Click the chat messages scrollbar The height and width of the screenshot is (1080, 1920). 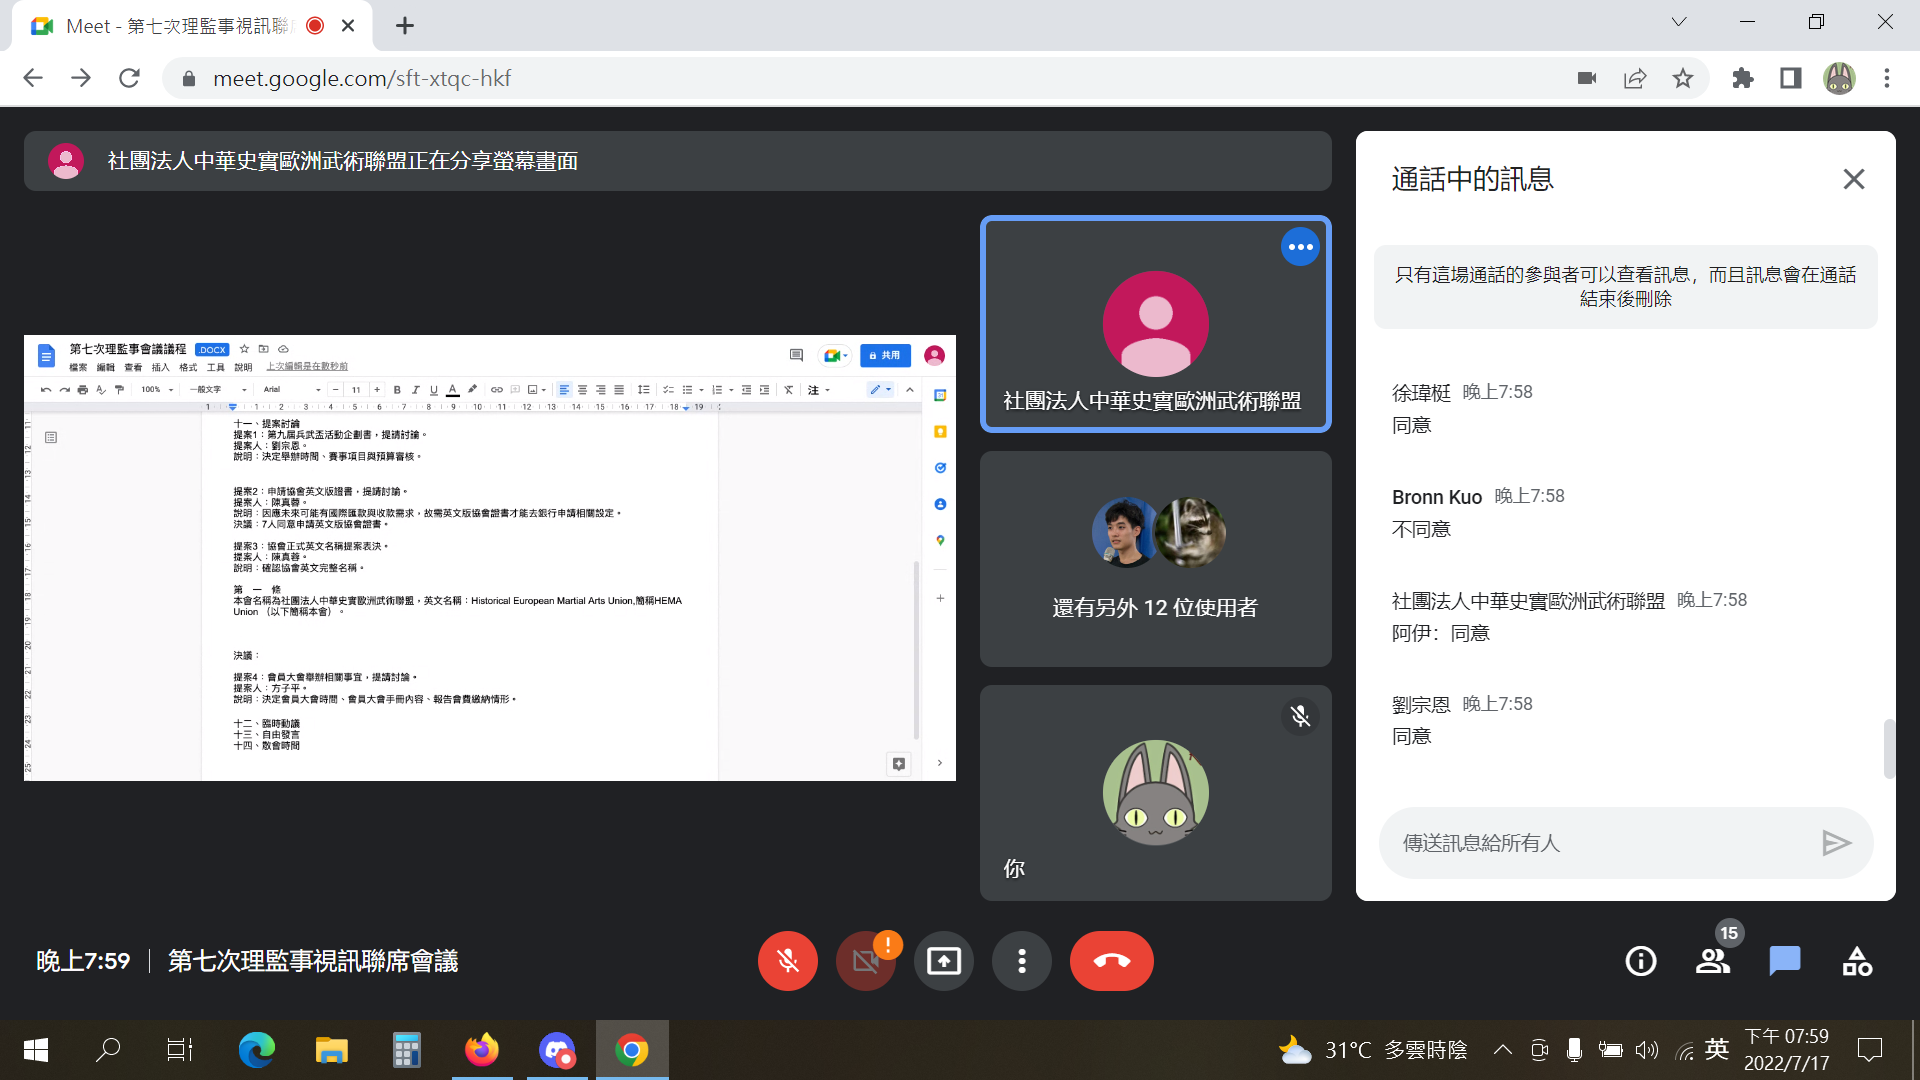click(1888, 748)
